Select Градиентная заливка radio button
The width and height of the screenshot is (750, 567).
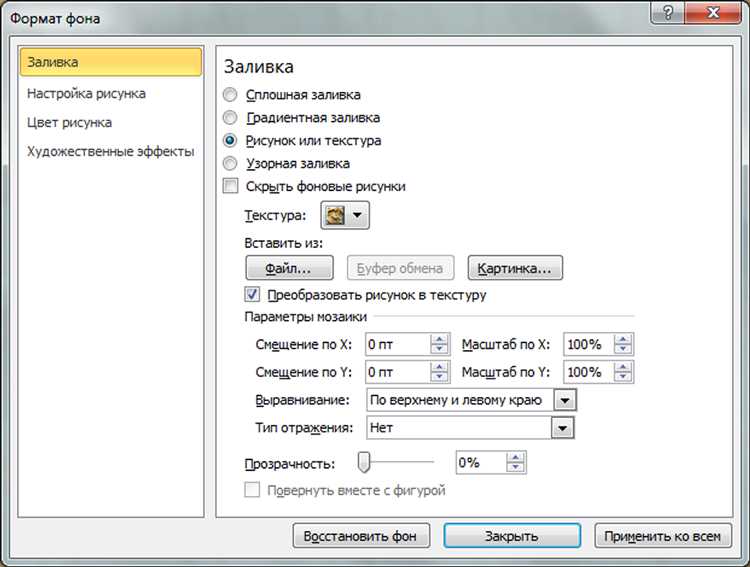coord(230,118)
